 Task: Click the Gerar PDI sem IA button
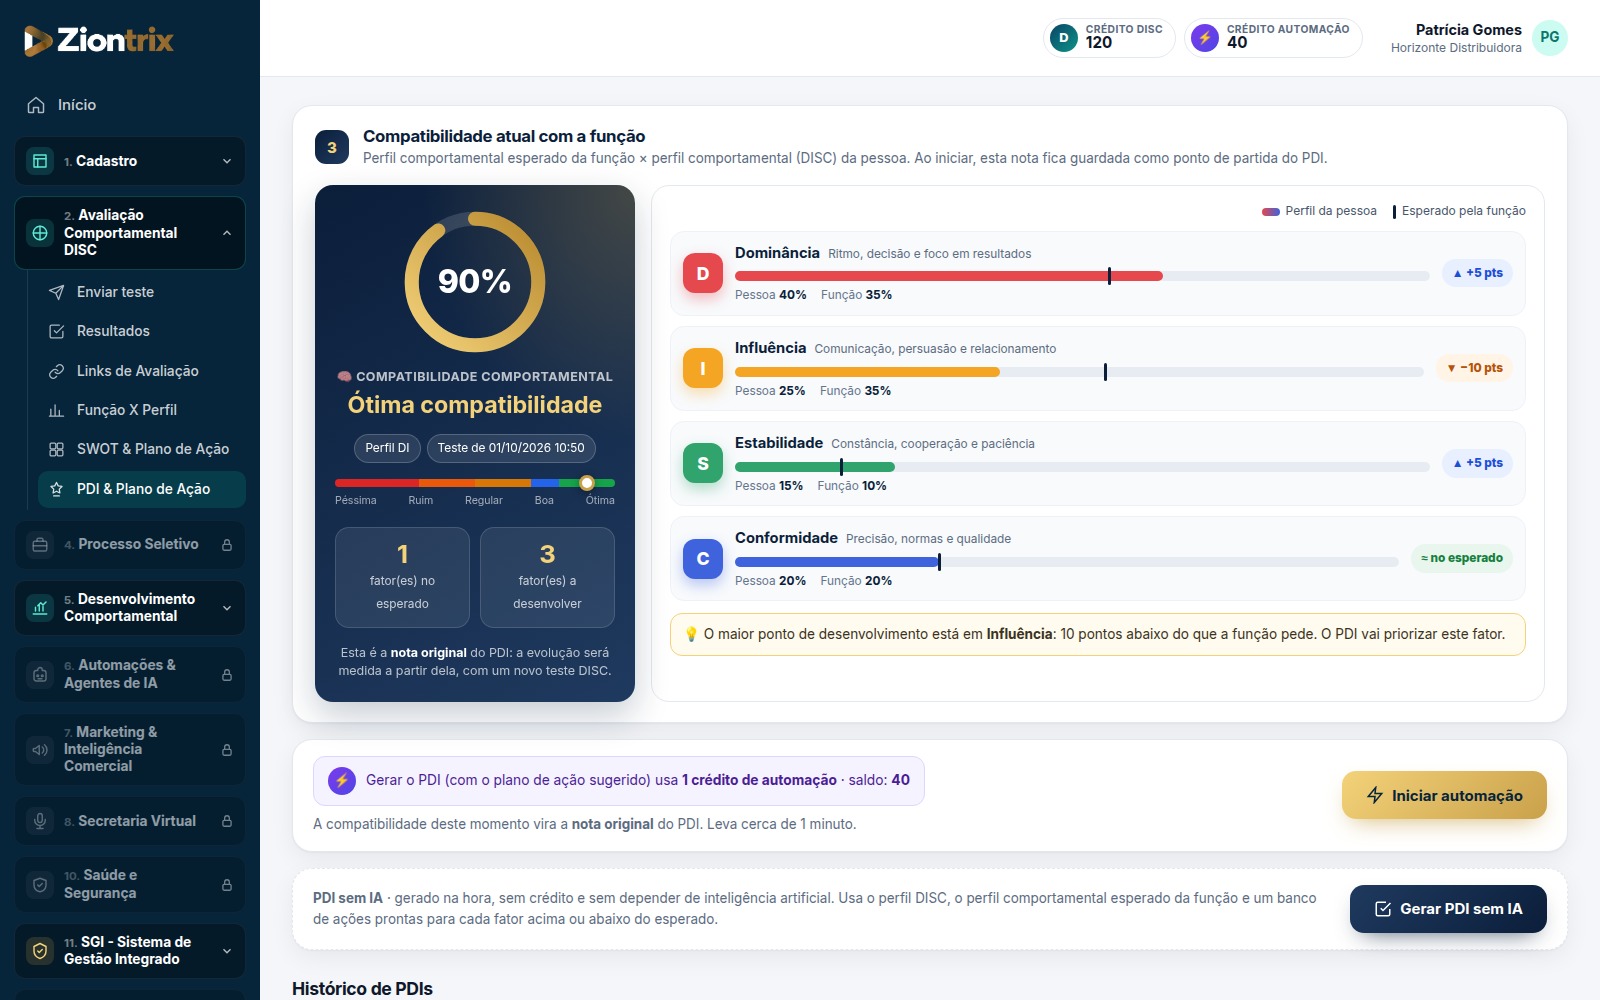click(x=1448, y=909)
